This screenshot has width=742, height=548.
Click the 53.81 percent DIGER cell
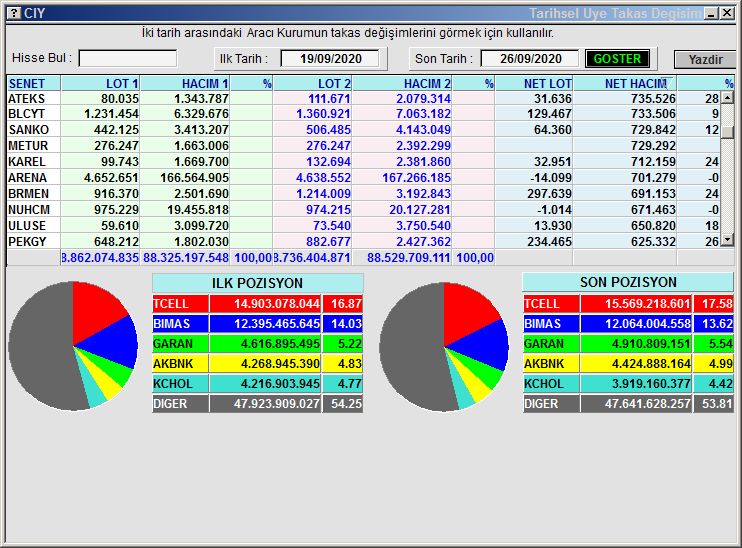tap(714, 404)
